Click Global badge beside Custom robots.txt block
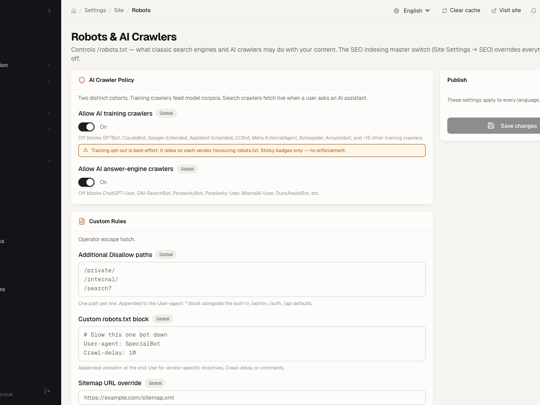This screenshot has height=405, width=540. [163, 319]
